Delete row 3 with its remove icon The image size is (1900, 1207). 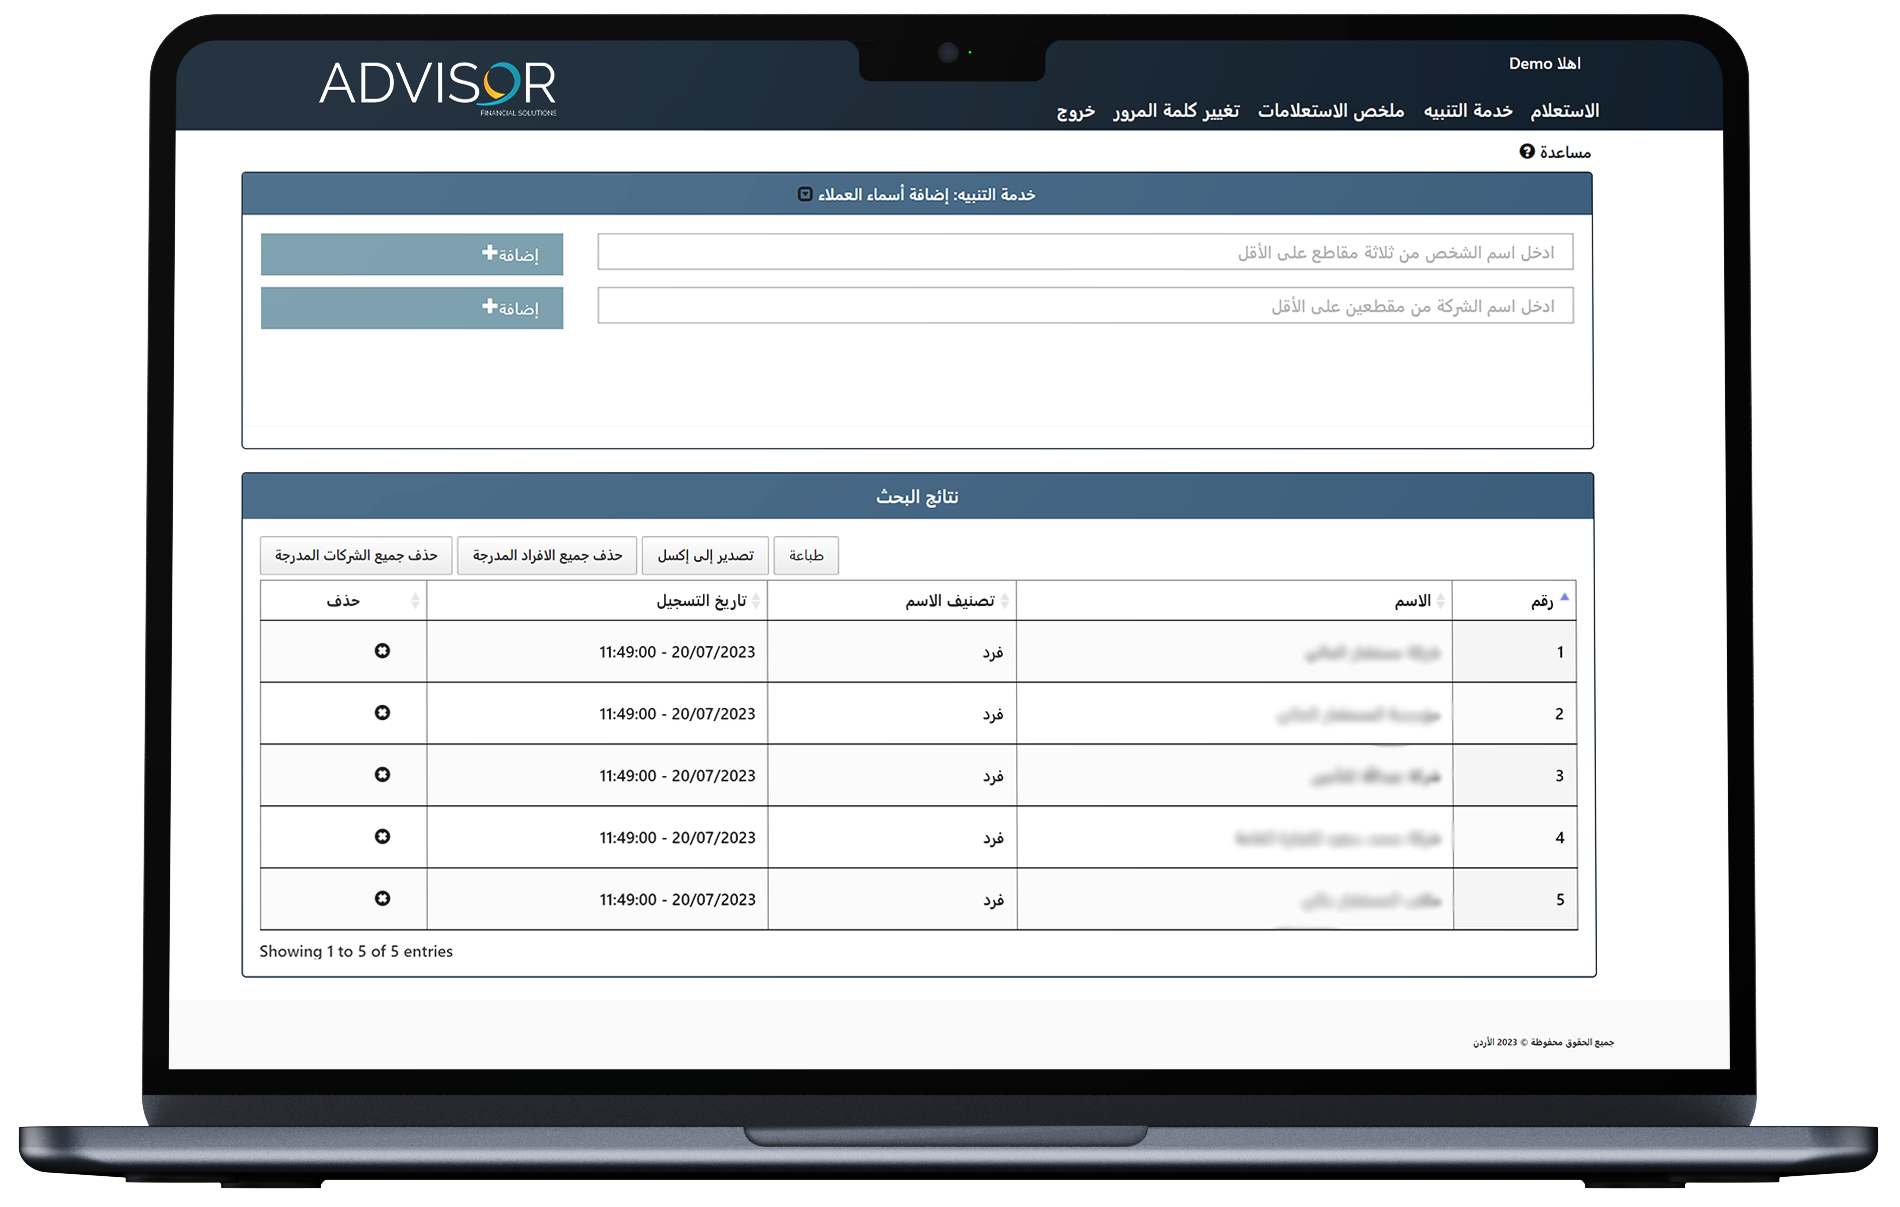(x=382, y=775)
